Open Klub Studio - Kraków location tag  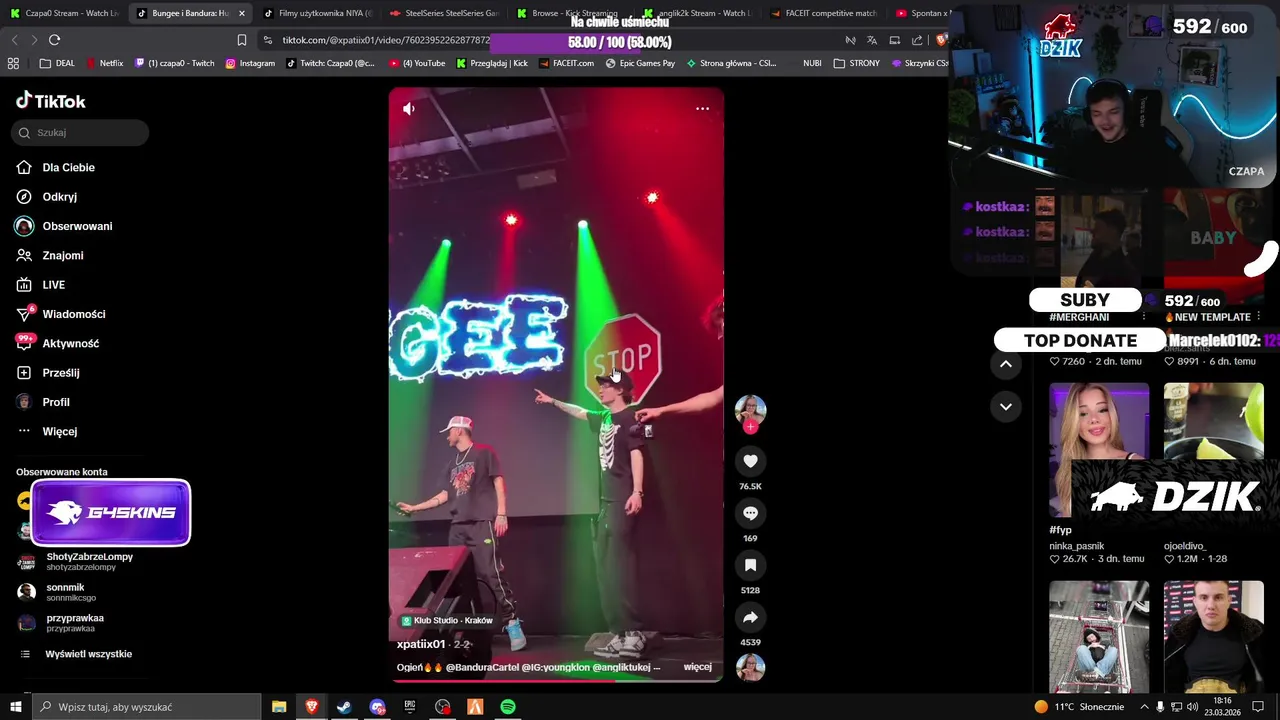click(x=447, y=620)
